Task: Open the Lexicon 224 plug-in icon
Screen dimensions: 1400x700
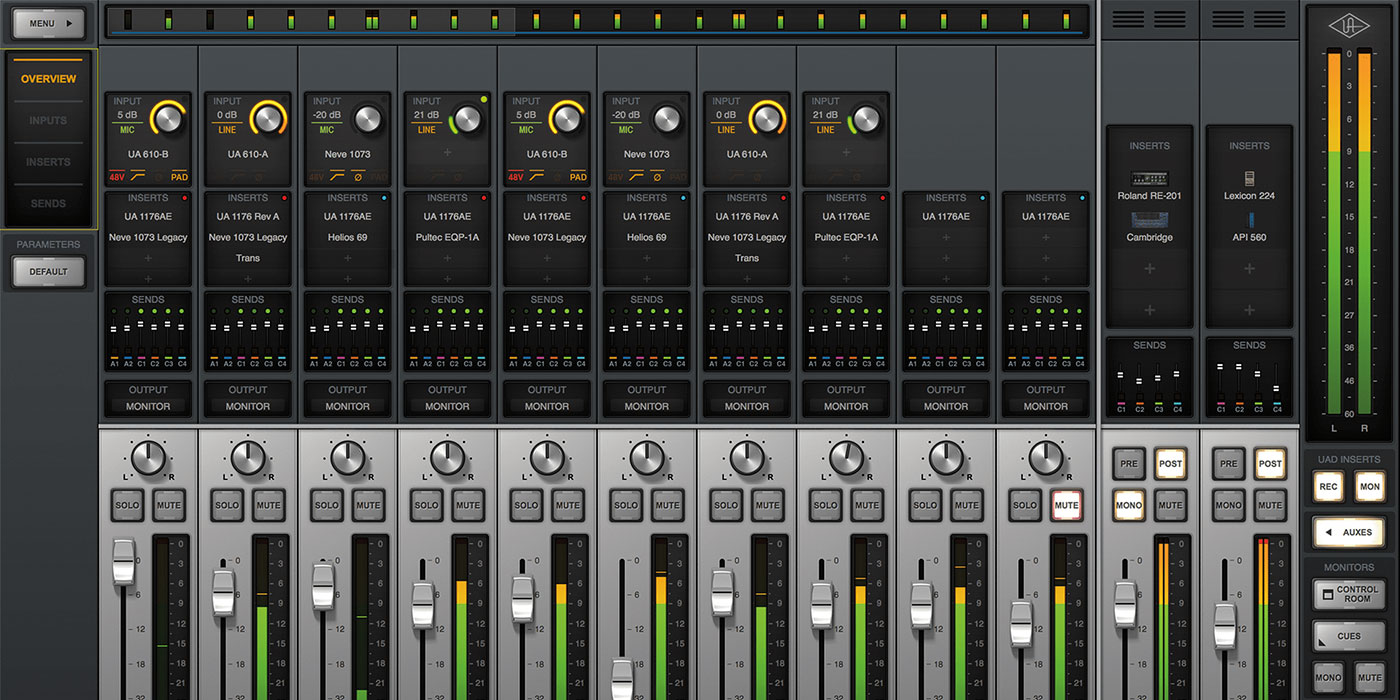Action: 1249,178
